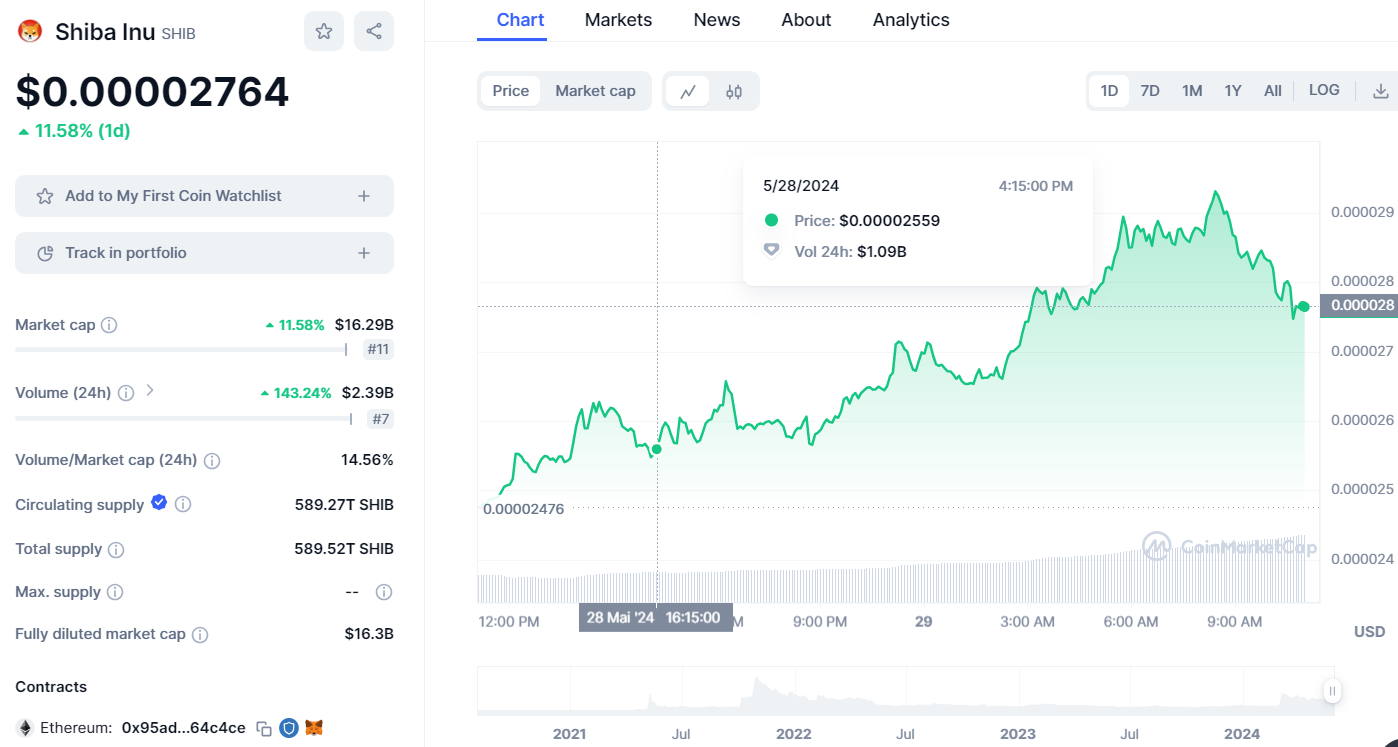Select the 1M time range
Image resolution: width=1398 pixels, height=747 pixels.
[1192, 91]
